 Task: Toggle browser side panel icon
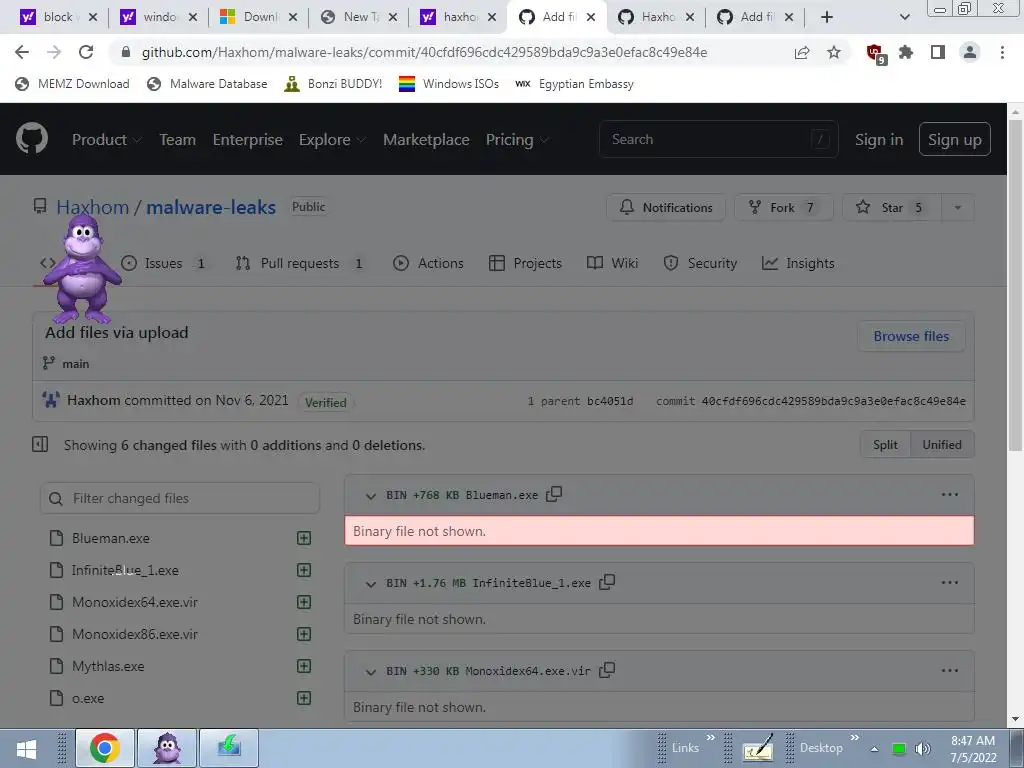tap(938, 52)
